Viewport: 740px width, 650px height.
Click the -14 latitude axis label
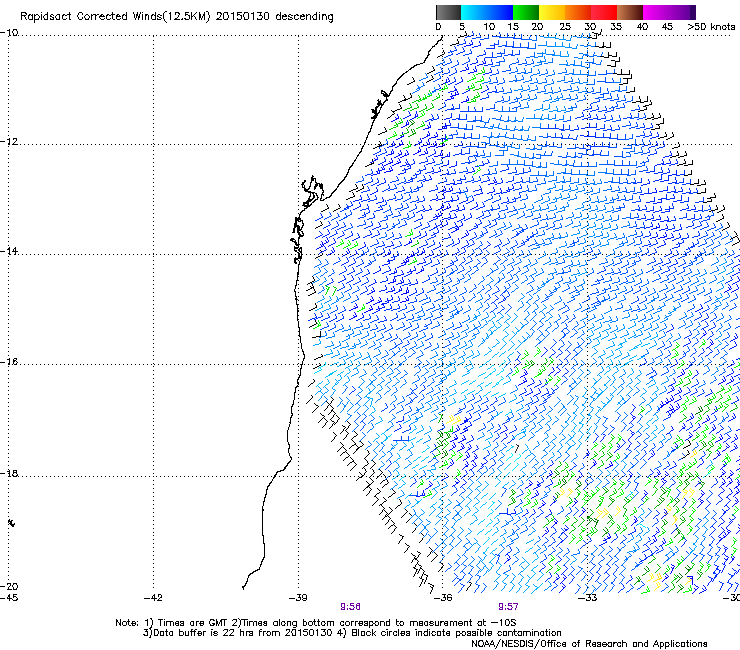tap(9, 252)
